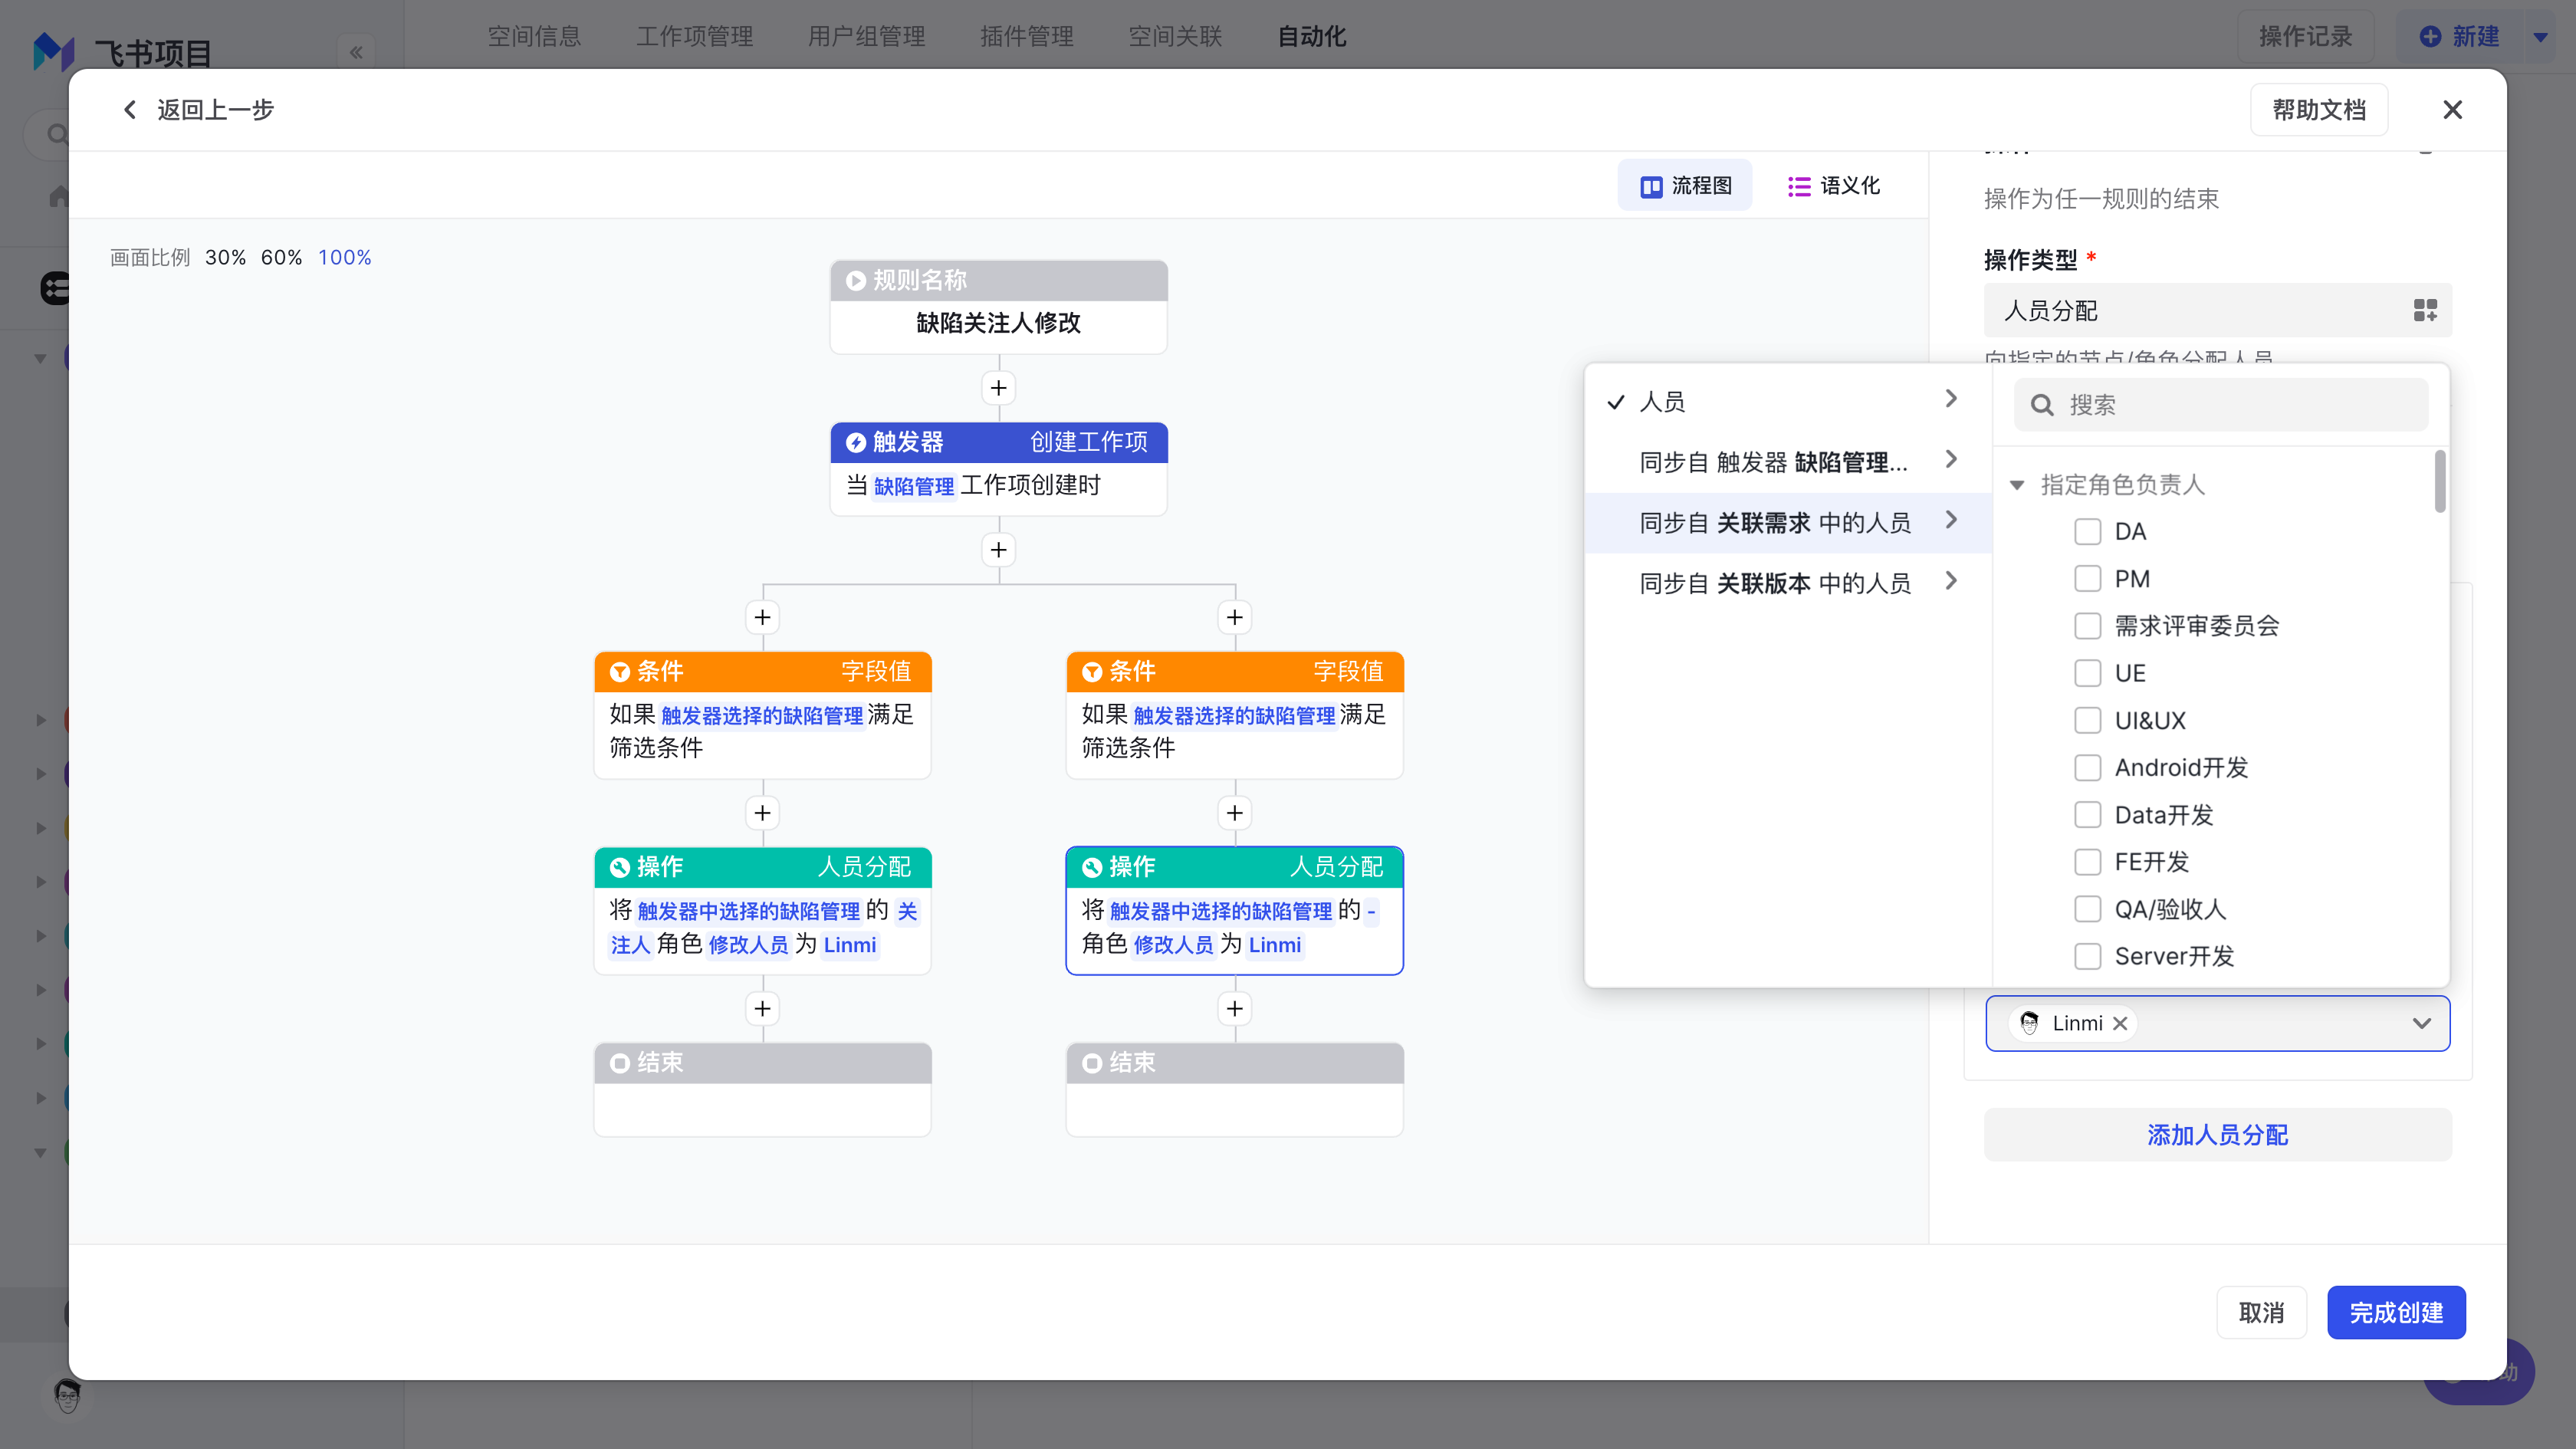
Task: Open the dropdown arrow beside 新建
Action: coord(2540,37)
